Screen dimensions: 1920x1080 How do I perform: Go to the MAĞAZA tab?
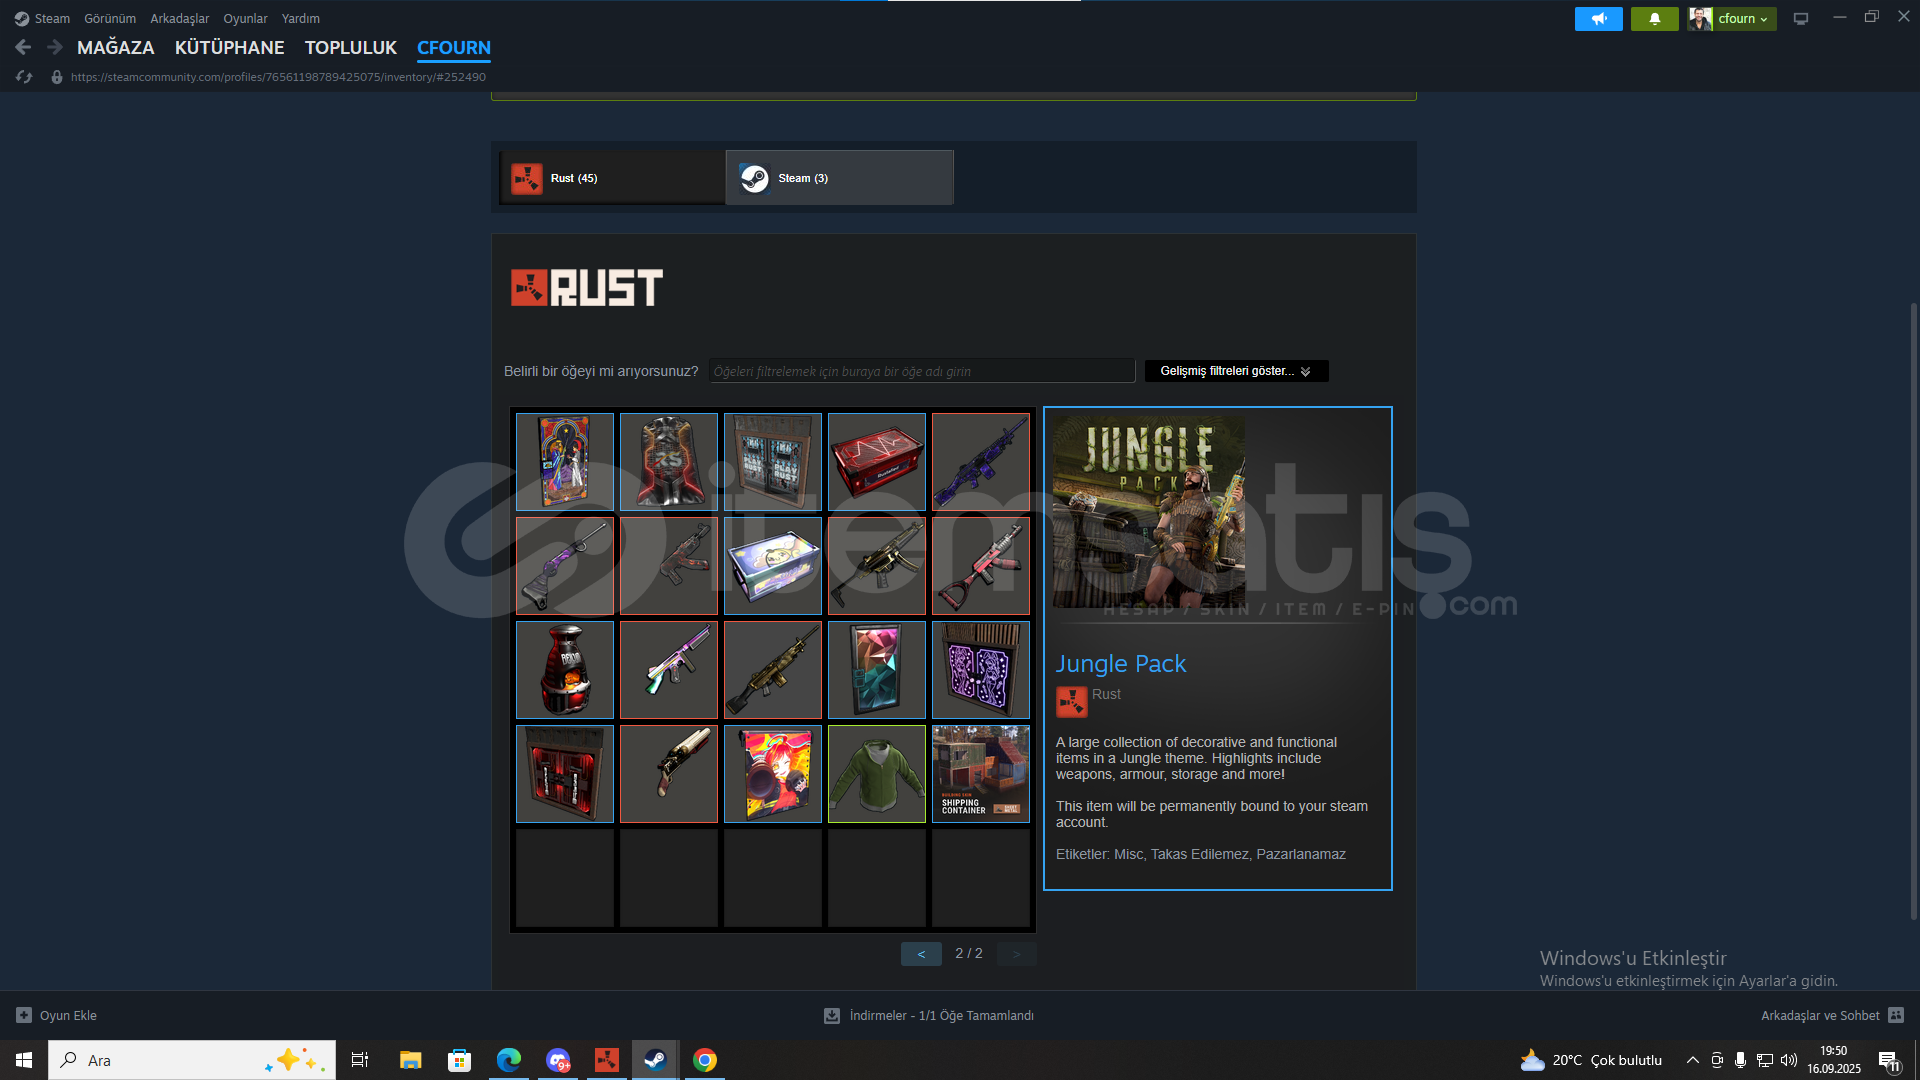pyautogui.click(x=116, y=47)
